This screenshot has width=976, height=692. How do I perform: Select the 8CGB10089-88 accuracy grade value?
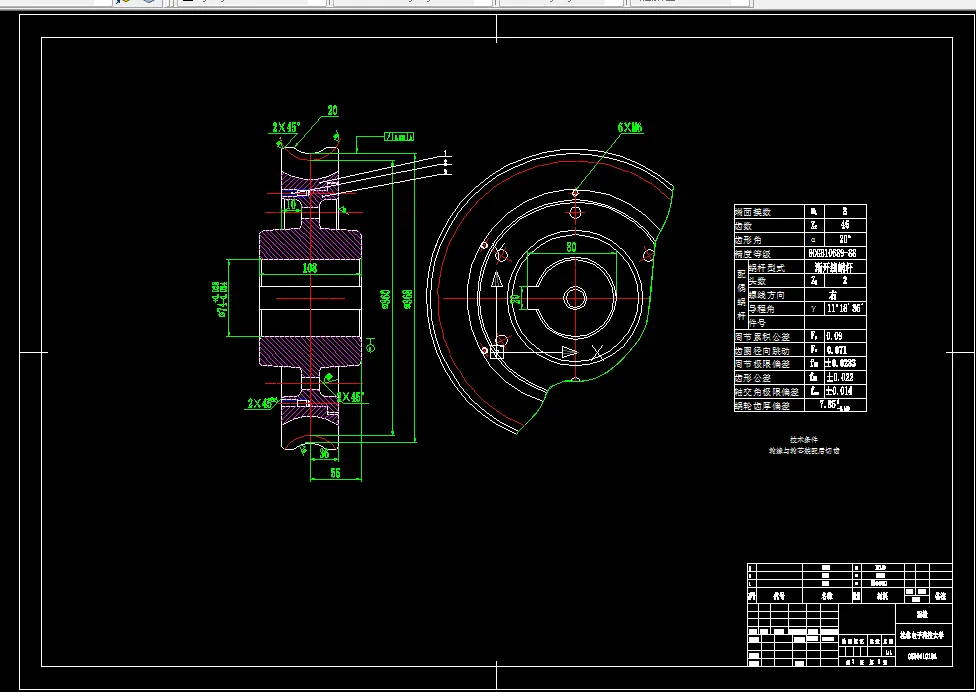pyautogui.click(x=832, y=253)
